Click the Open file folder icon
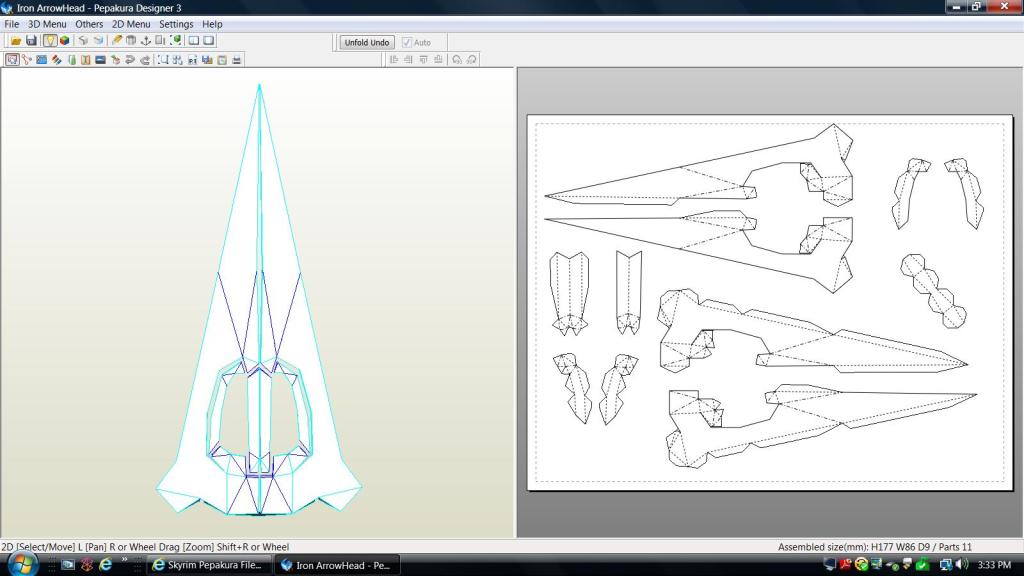Screen dimensions: 1024x576 (x=16, y=40)
